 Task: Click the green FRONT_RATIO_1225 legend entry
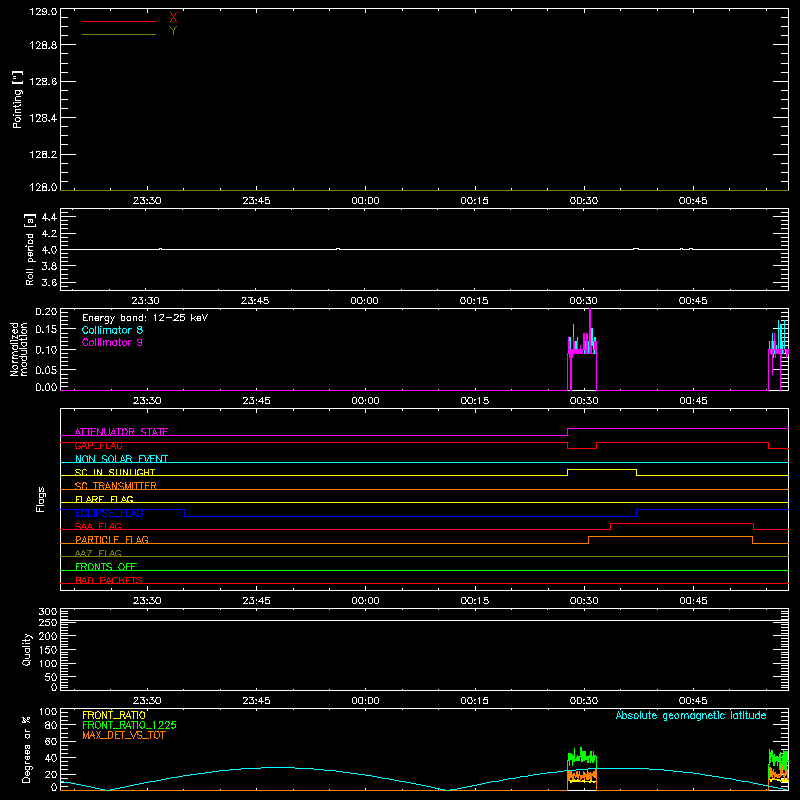click(x=129, y=725)
